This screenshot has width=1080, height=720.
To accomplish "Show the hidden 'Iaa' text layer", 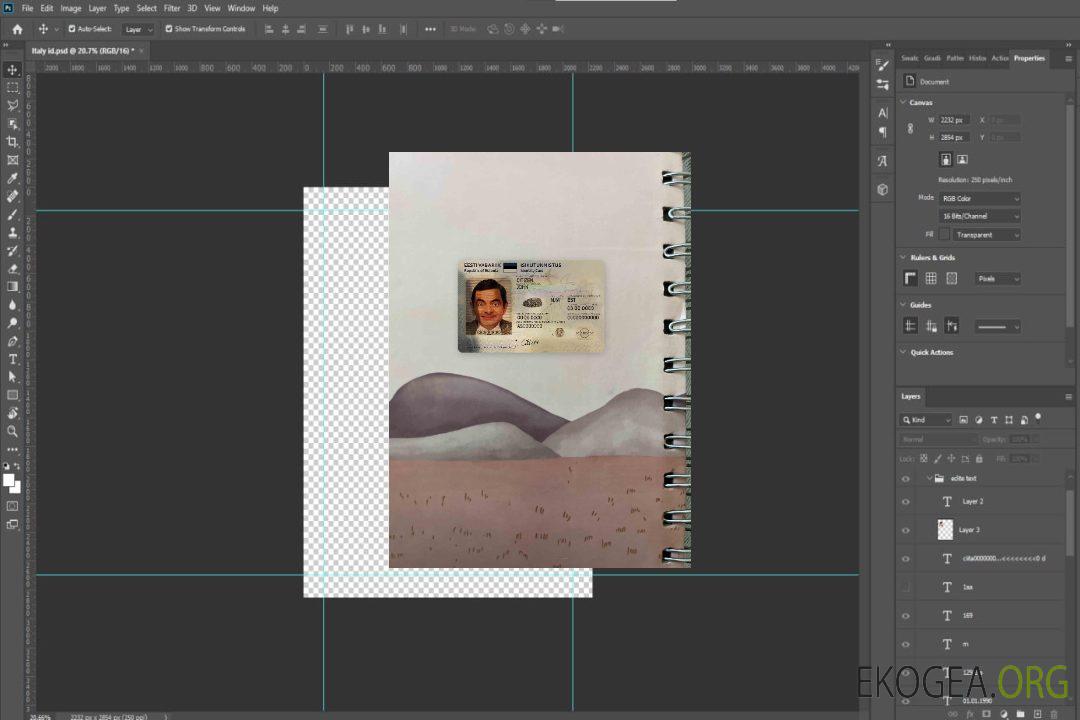I will [906, 587].
